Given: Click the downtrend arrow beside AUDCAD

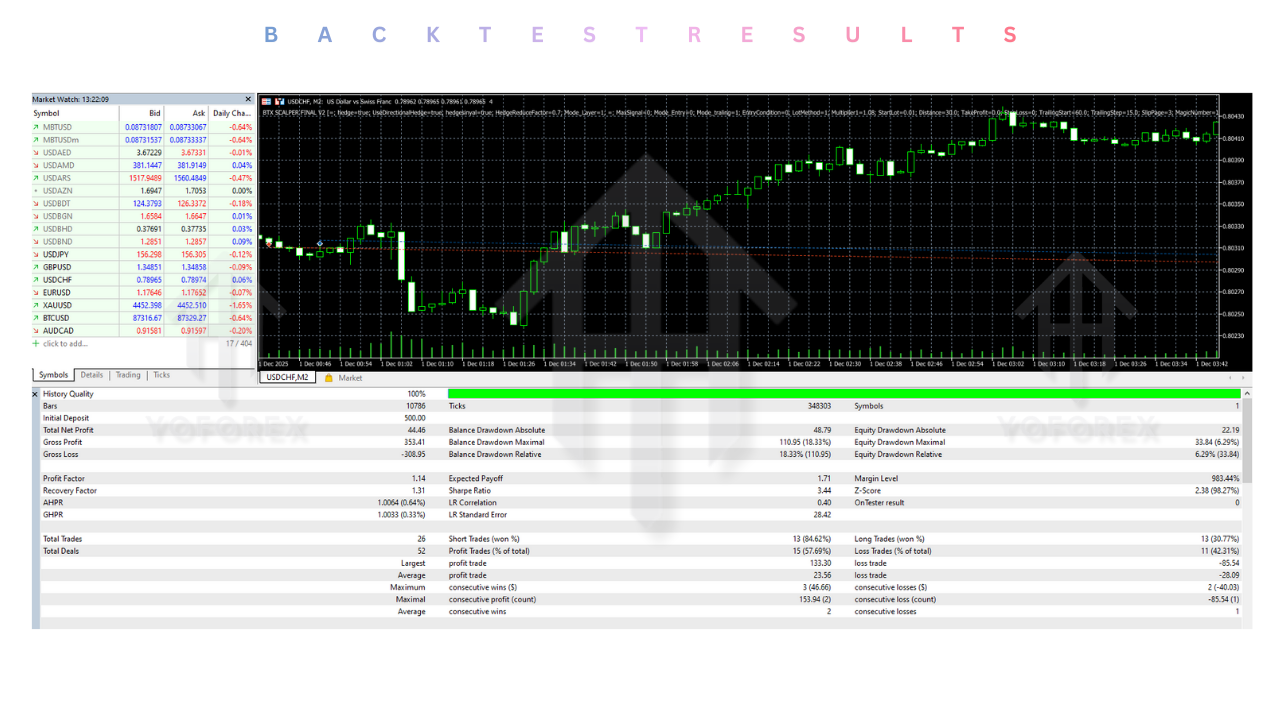Looking at the screenshot, I should (x=36, y=330).
